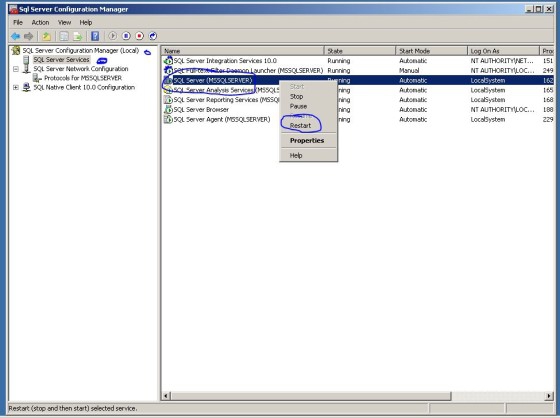
Task: Choose Help from the context menu
Action: coord(309,155)
